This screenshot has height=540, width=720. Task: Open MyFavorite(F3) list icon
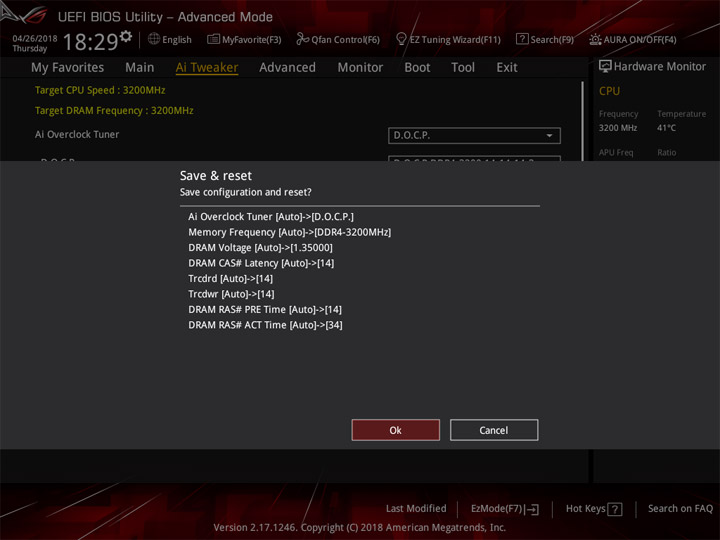tap(213, 39)
